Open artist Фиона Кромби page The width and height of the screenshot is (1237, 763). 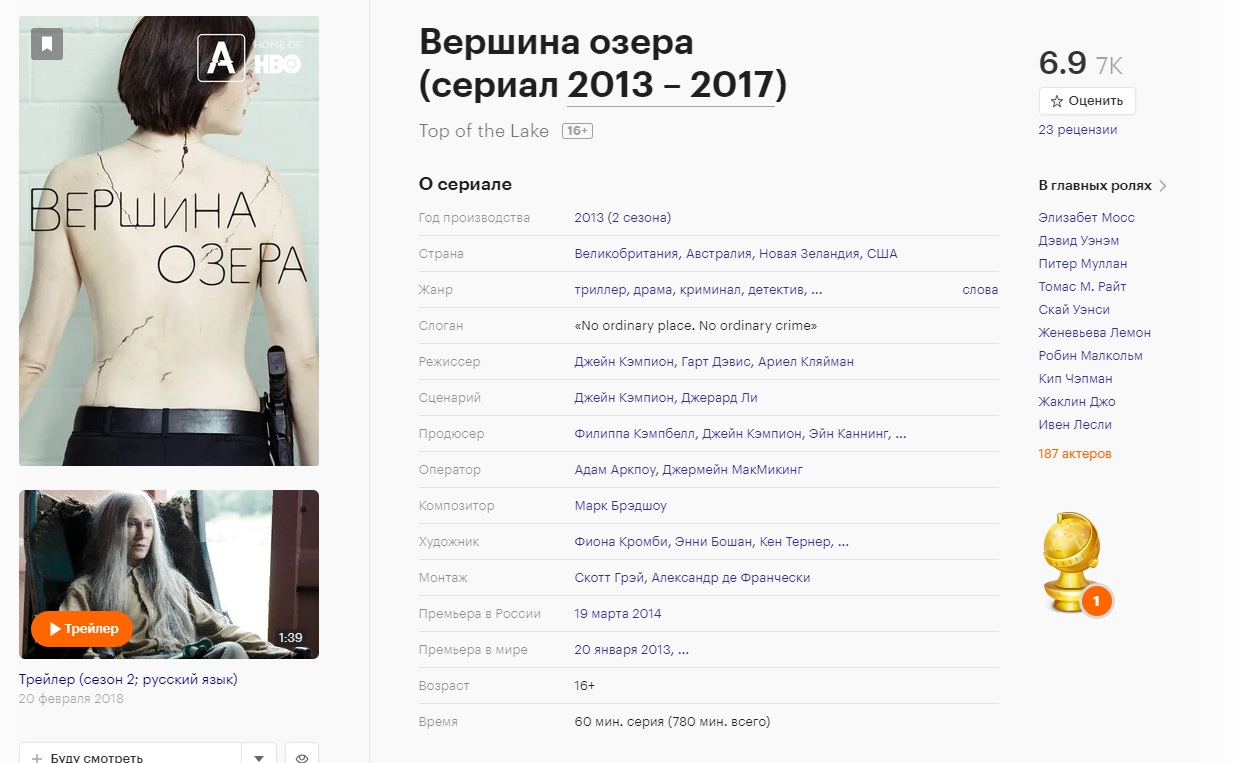pos(621,542)
